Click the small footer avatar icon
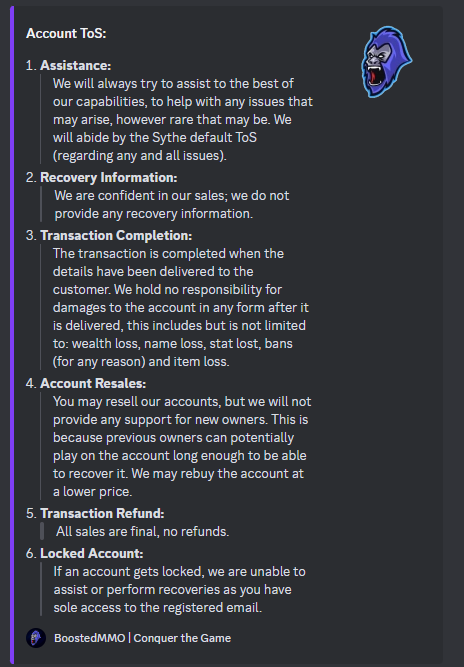The image size is (464, 667). click(36, 638)
